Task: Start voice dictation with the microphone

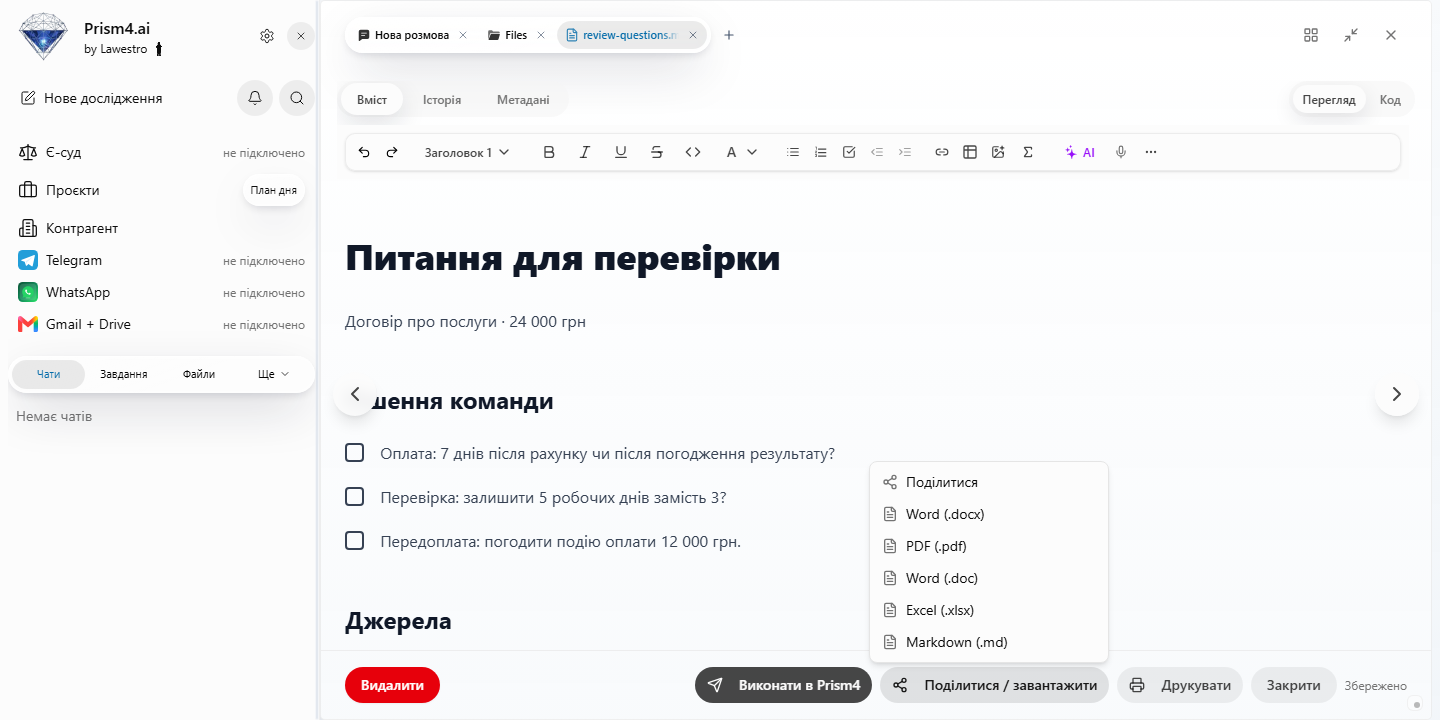Action: tap(1122, 152)
